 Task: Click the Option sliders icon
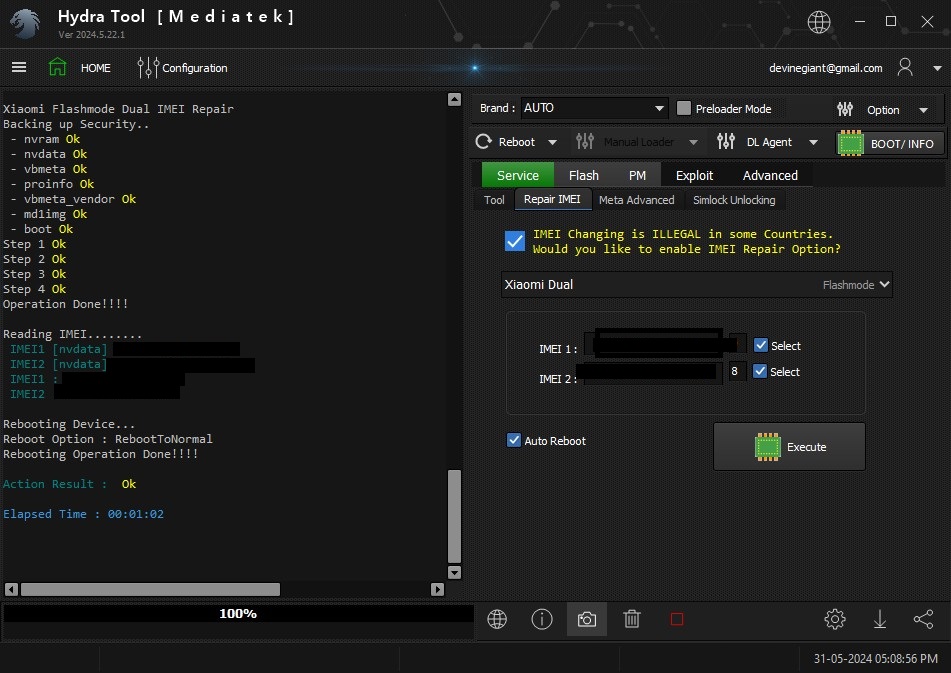pos(845,109)
